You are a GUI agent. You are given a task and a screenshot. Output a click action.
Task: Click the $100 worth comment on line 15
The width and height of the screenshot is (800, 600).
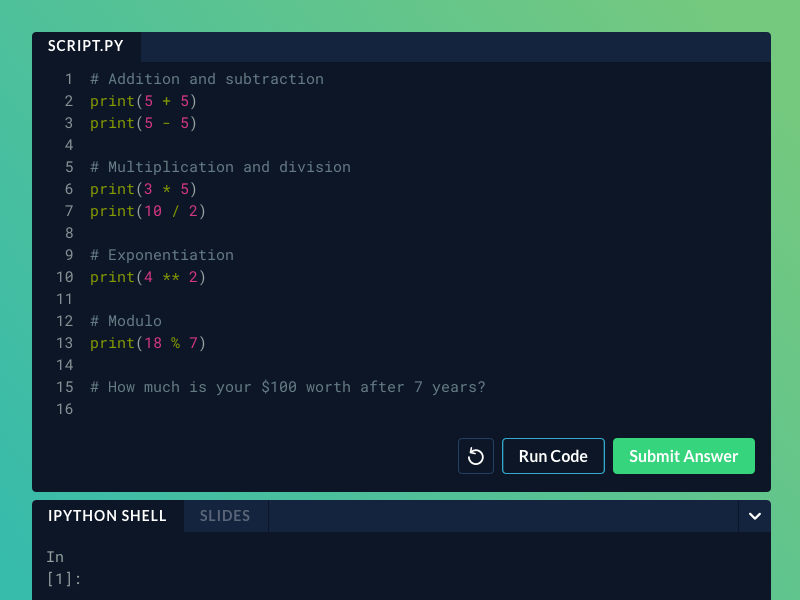tap(287, 387)
